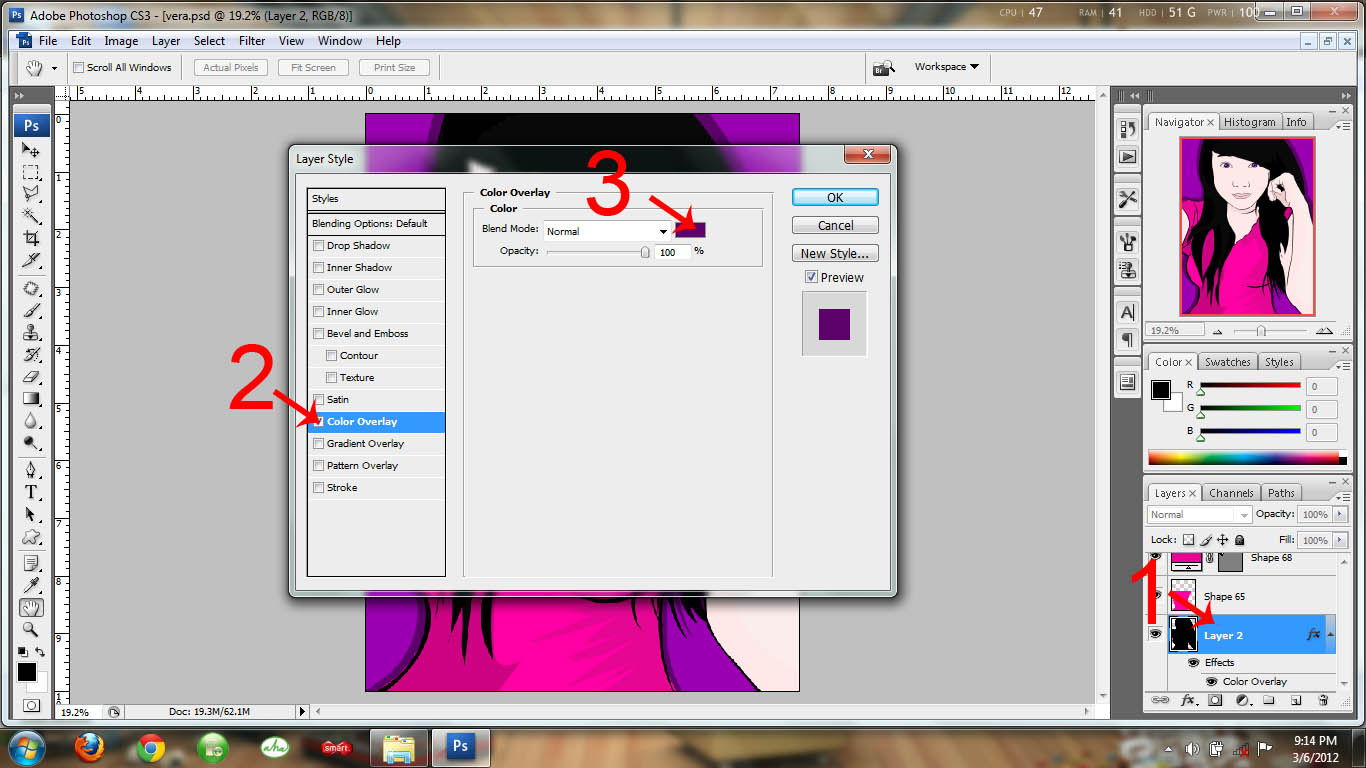Hide Color Overlay effect in Layers panel
This screenshot has width=1366, height=768.
(x=1212, y=681)
